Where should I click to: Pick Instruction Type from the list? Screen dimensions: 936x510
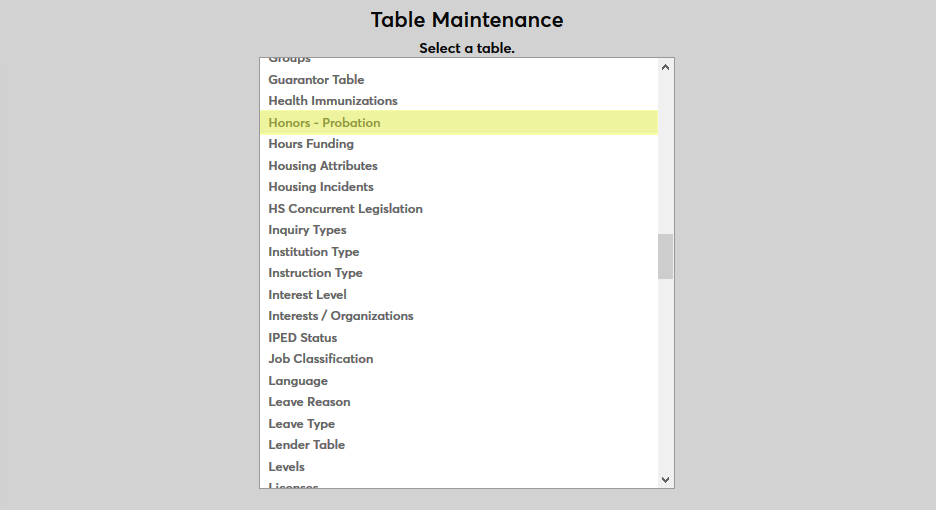315,273
